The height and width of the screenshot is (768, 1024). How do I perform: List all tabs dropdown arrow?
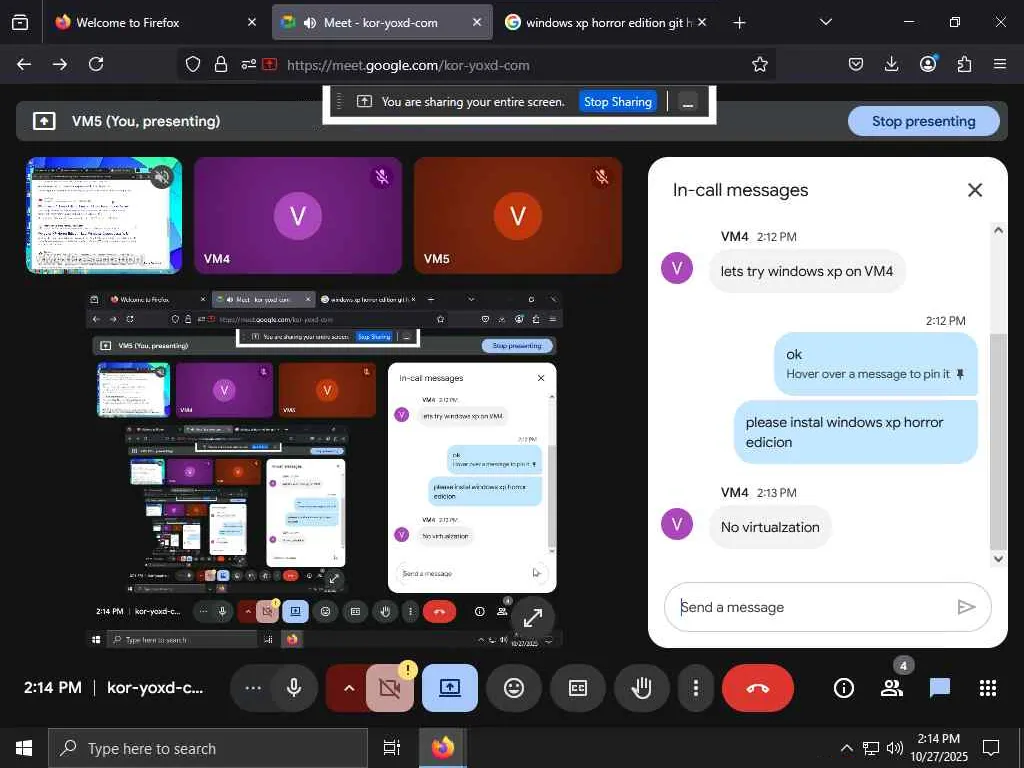click(x=825, y=23)
